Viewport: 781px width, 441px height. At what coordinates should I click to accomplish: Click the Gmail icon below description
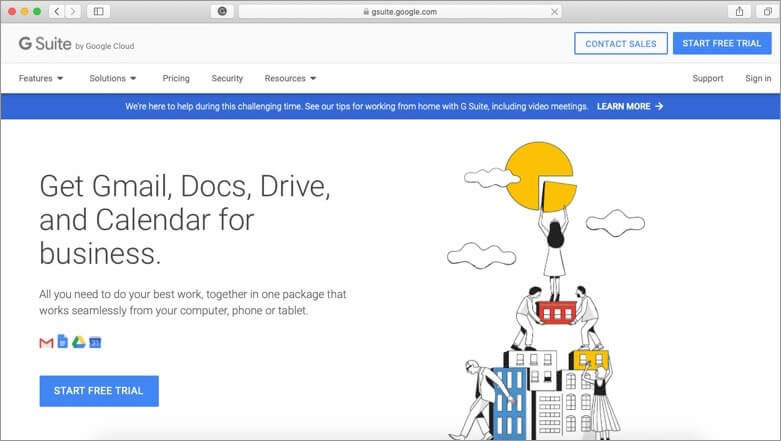point(46,342)
